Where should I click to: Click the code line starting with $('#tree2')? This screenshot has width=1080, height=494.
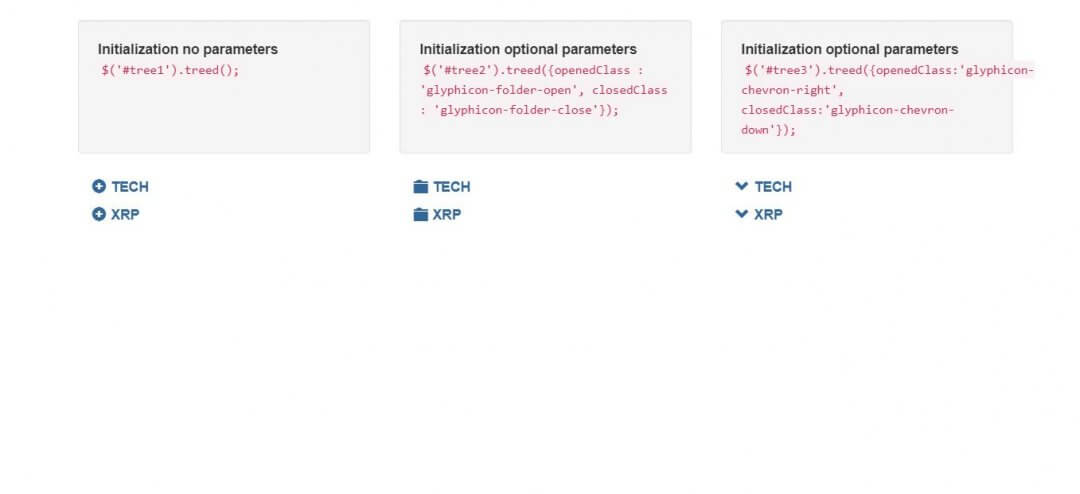[x=534, y=70]
